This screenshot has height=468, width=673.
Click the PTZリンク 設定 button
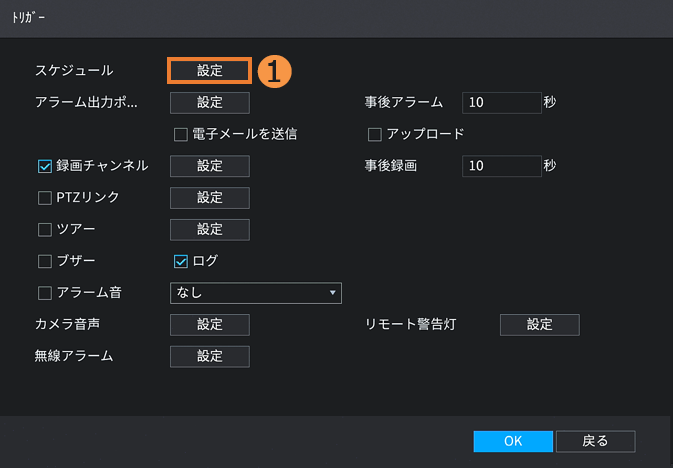pos(209,198)
